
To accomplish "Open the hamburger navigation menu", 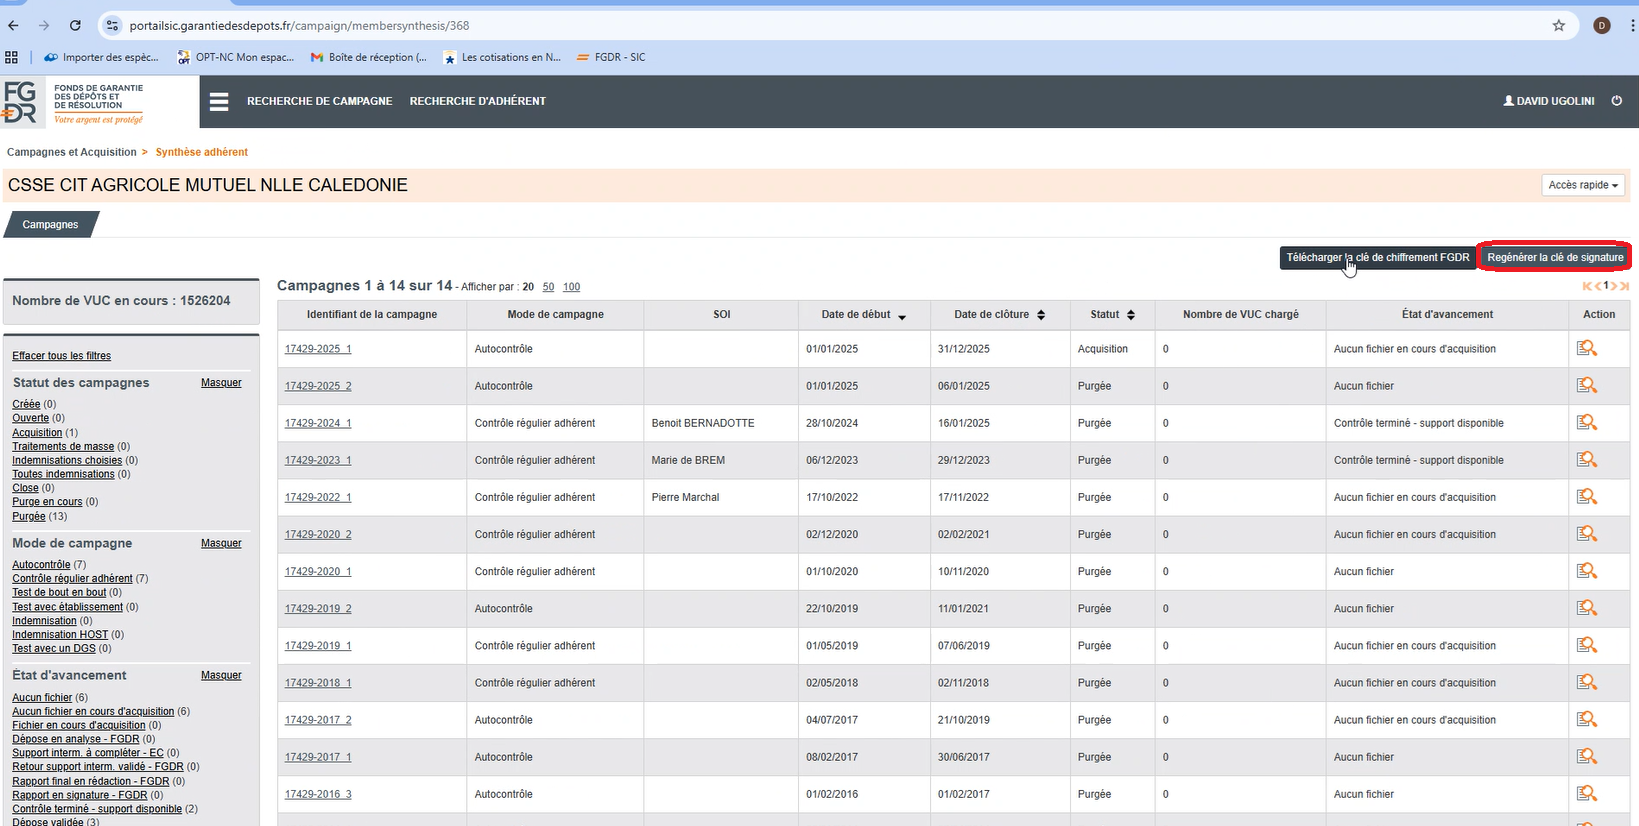I will (x=219, y=101).
